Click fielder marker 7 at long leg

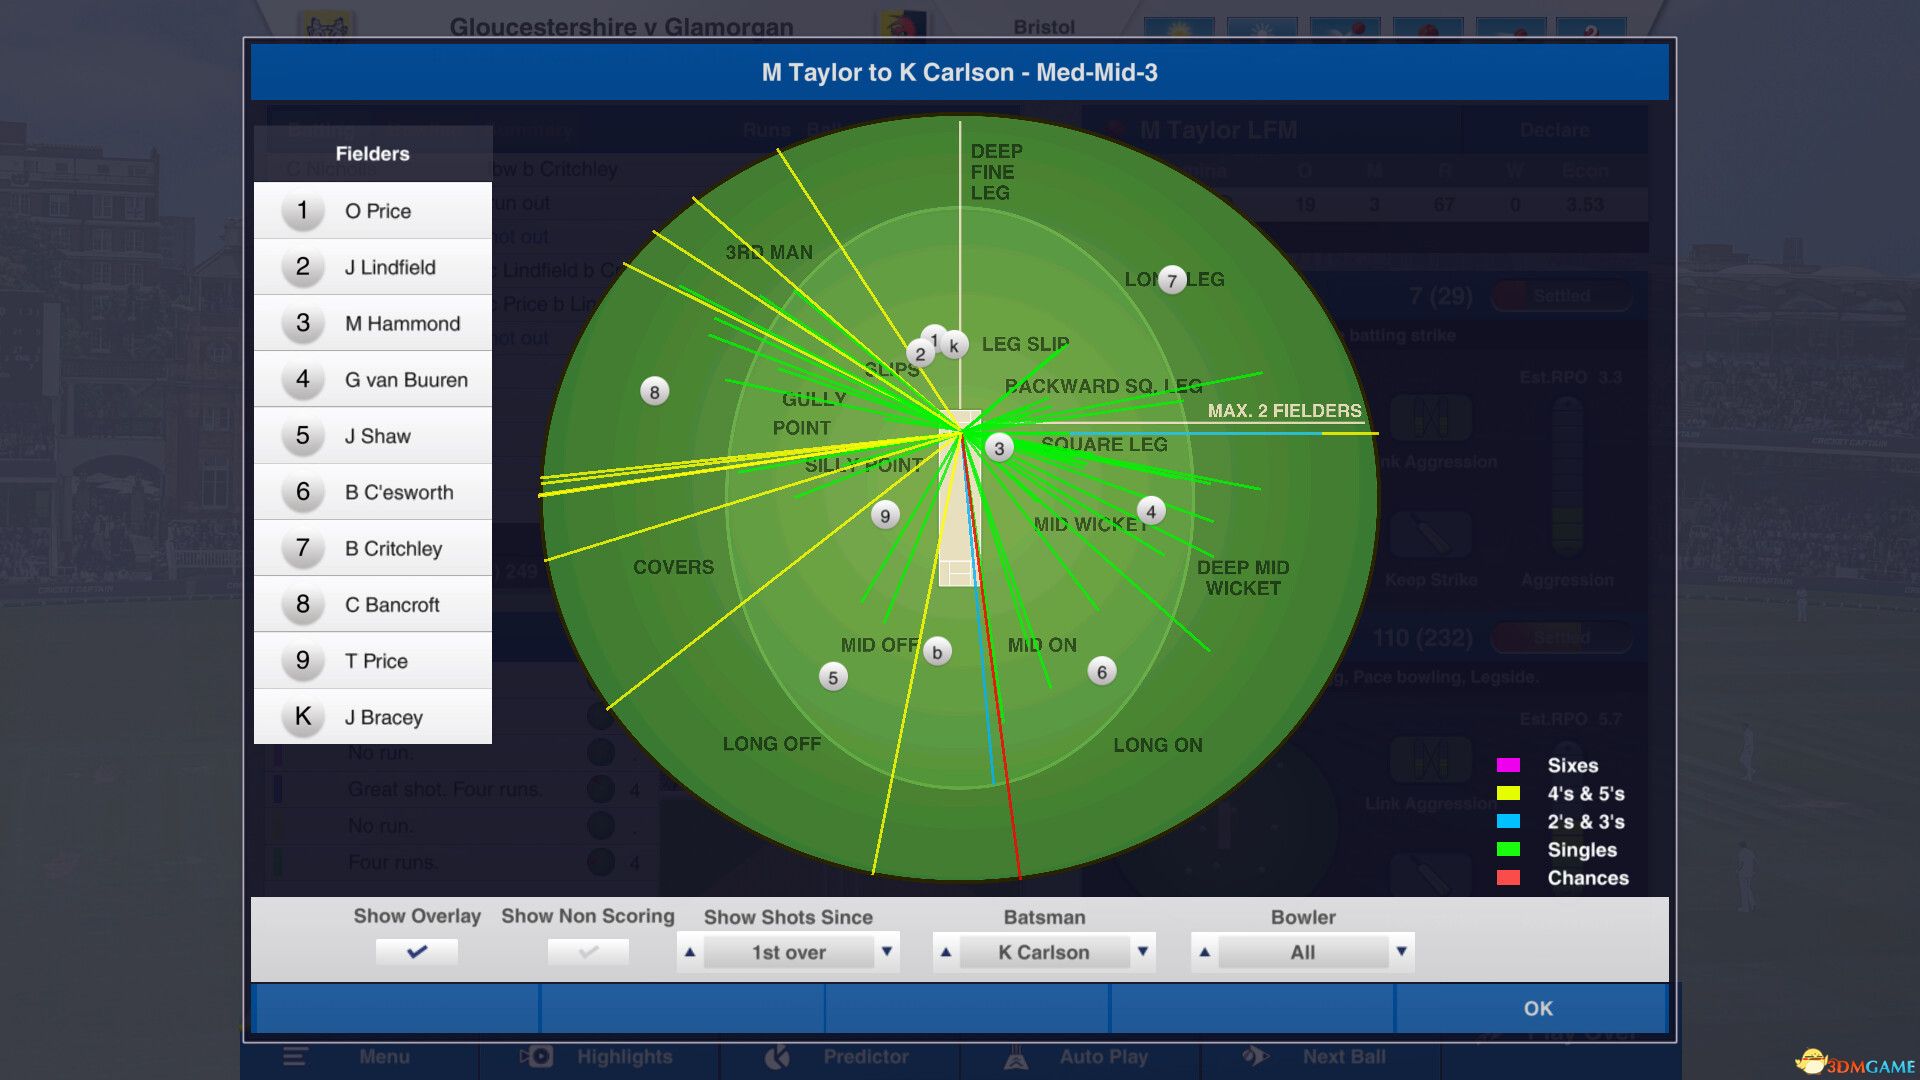point(1171,281)
